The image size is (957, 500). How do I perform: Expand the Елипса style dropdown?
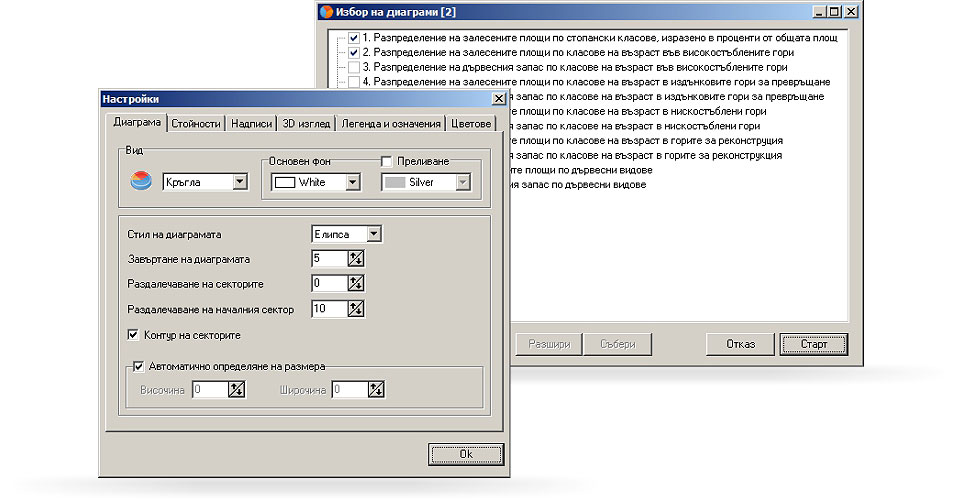tap(373, 234)
